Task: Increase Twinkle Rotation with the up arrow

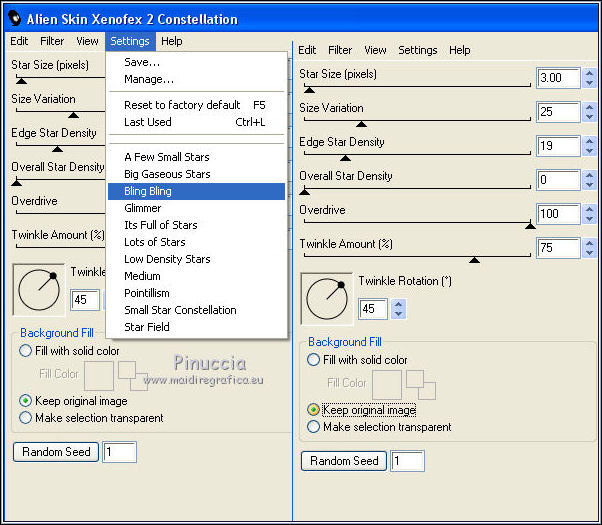Action: [399, 305]
